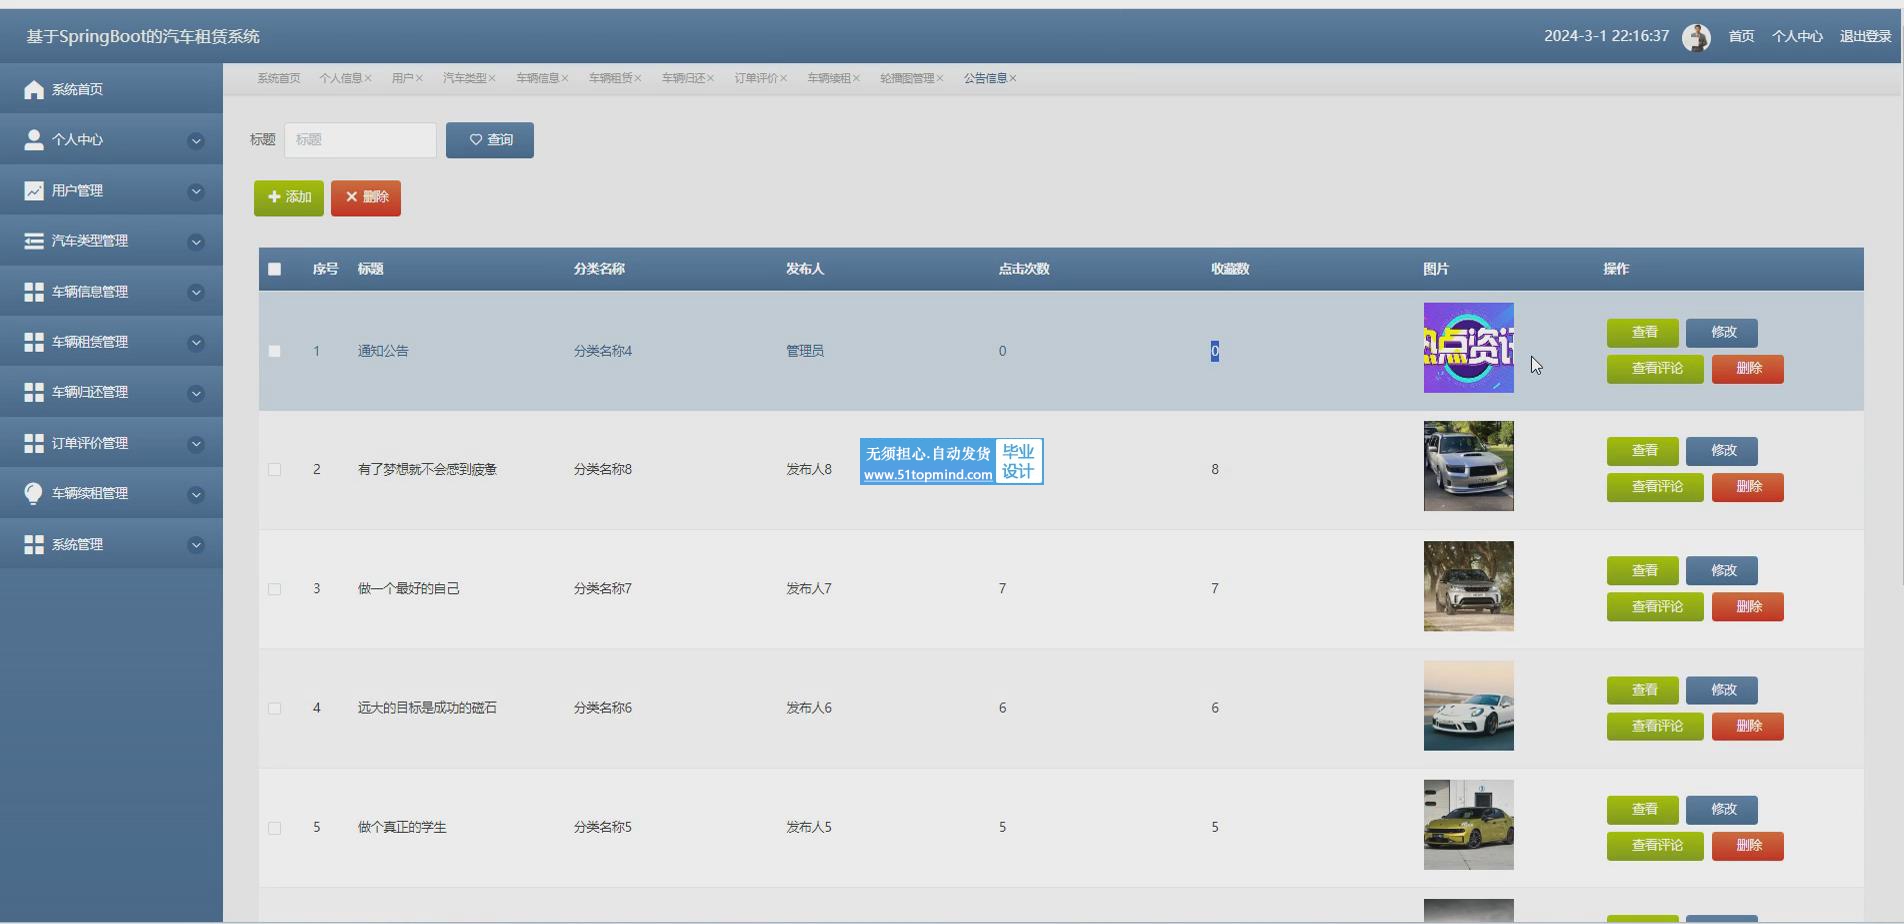Click 首页 link in the header
Viewport: 1904px width, 924px height.
point(1741,36)
